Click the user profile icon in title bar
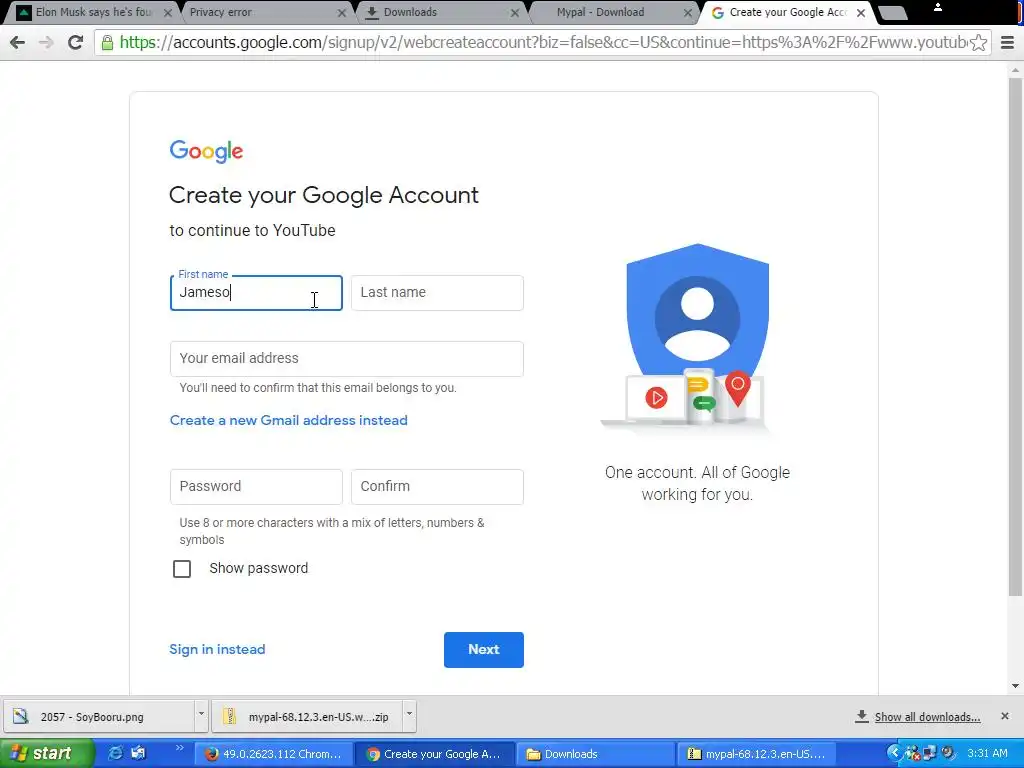 click(937, 7)
